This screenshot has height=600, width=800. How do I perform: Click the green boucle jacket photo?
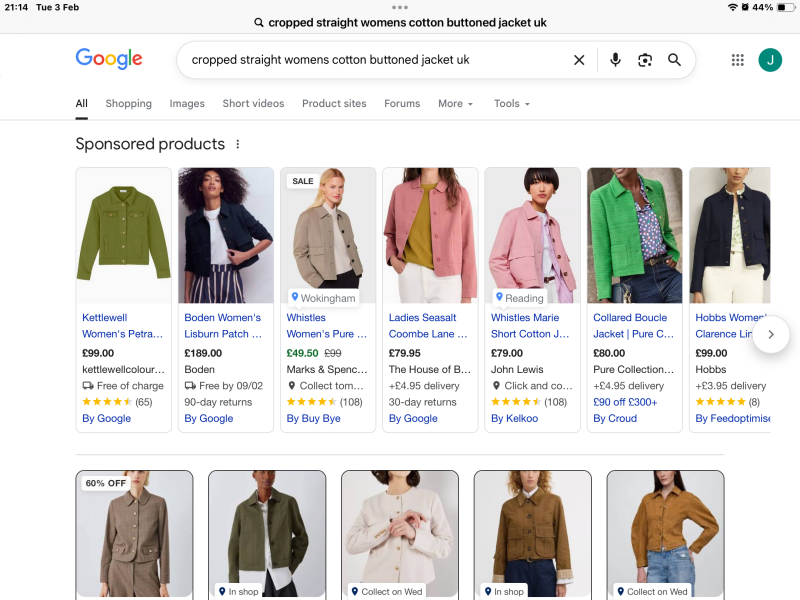tap(635, 235)
